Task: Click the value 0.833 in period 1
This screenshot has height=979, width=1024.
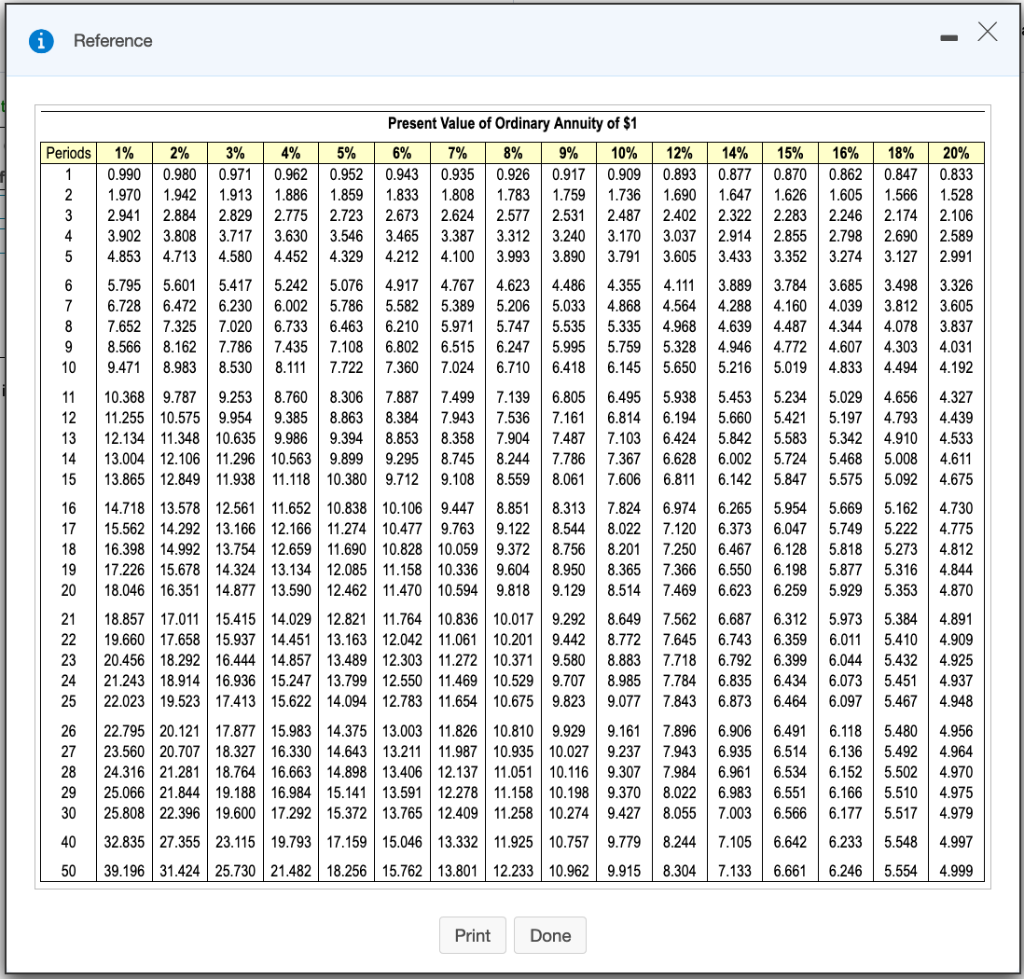Action: pos(956,174)
